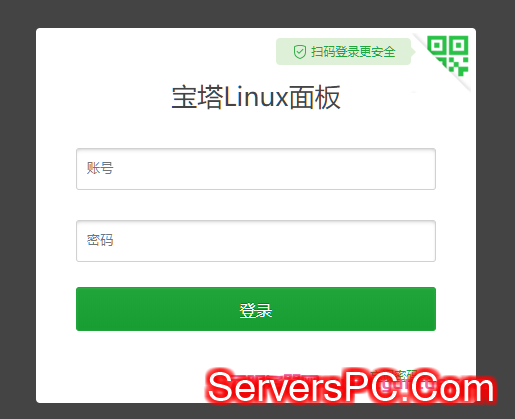Click the green shield icon in the tooltip
Image resolution: width=515 pixels, height=419 pixels.
300,52
